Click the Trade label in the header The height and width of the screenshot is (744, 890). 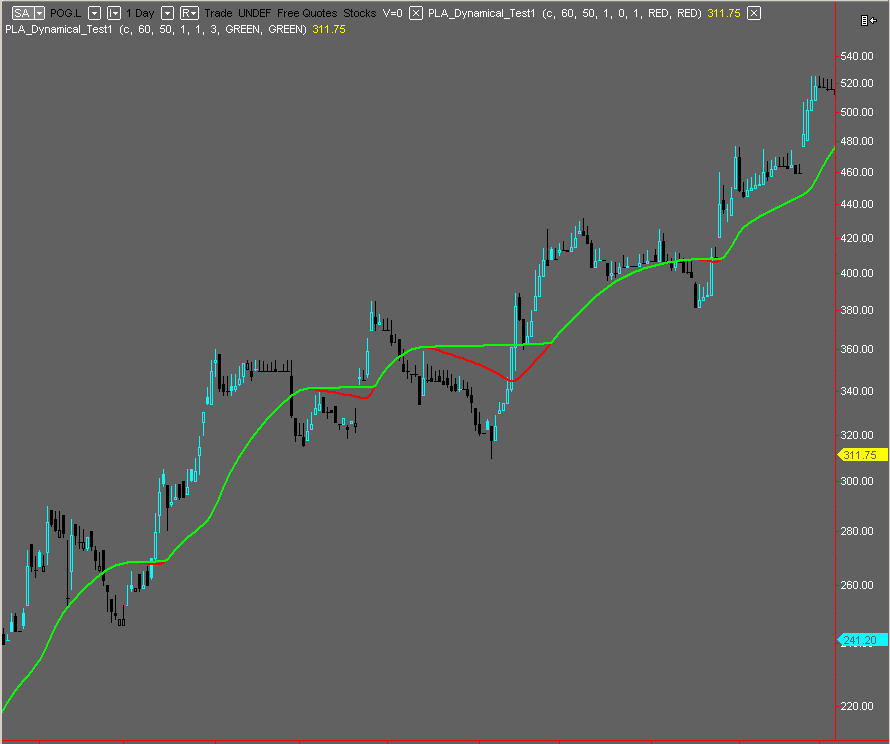point(218,13)
